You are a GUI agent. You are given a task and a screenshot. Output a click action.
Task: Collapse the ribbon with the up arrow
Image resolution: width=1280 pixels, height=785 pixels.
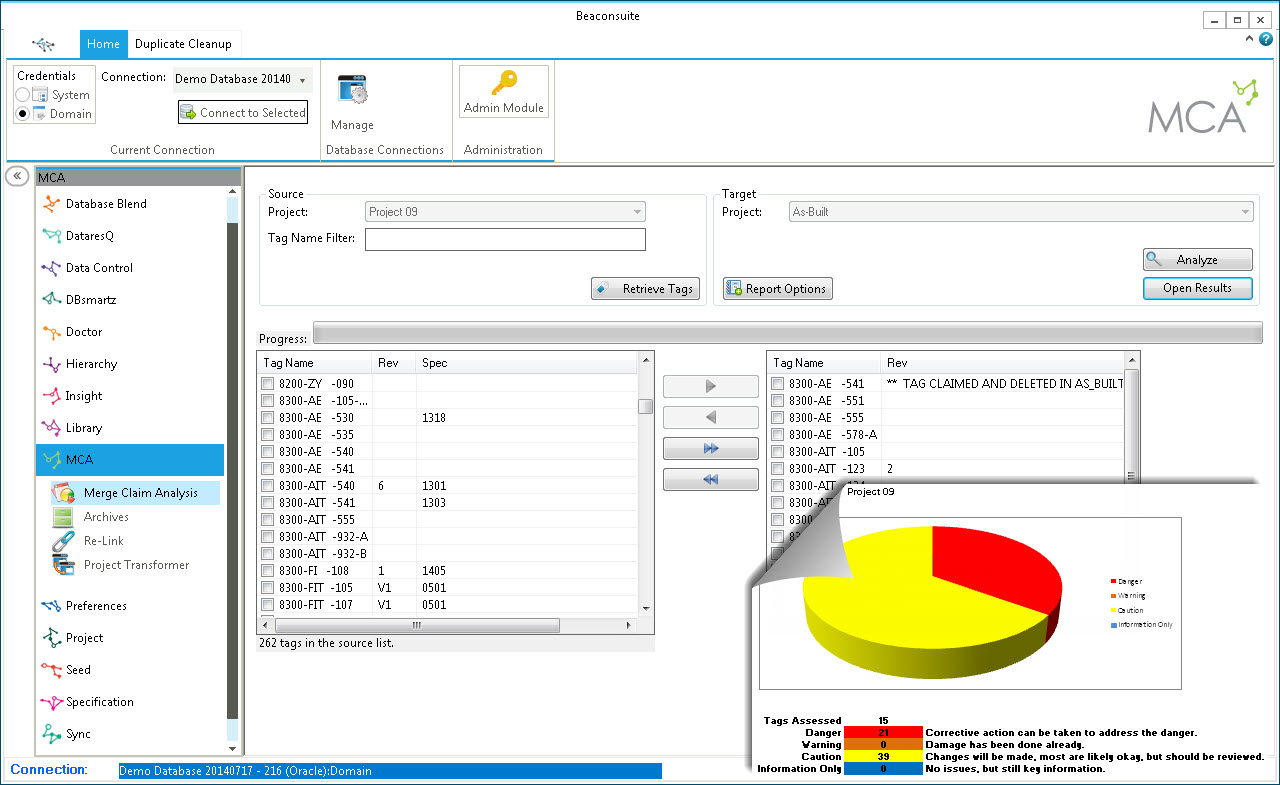point(1250,39)
